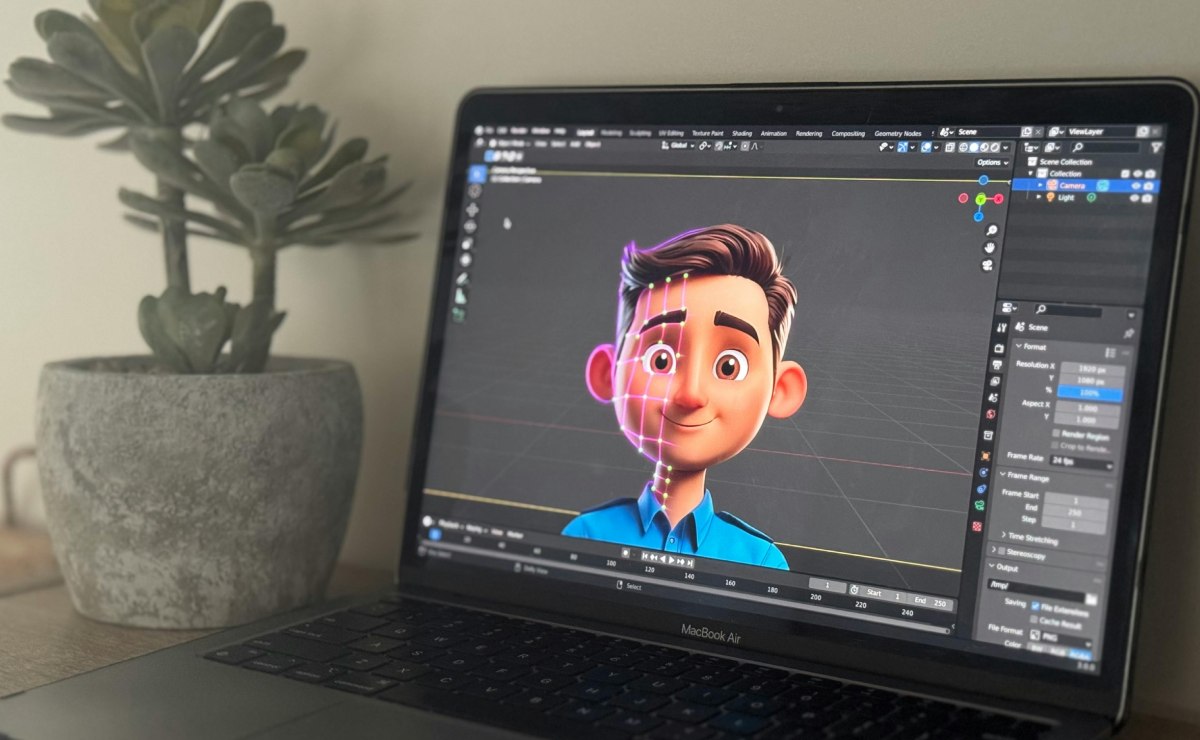Image resolution: width=1200 pixels, height=740 pixels.
Task: Uncheck the File Extensions checkbox
Action: (1035, 607)
